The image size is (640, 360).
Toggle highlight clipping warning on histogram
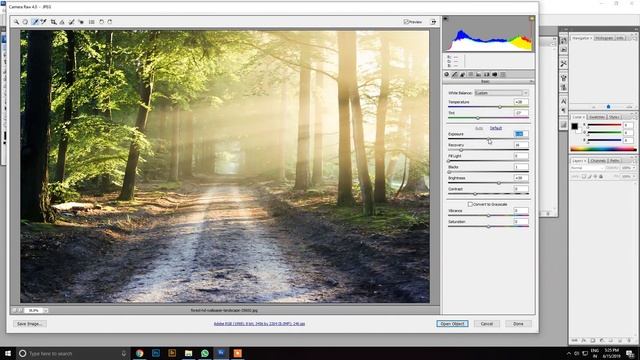(531, 19)
